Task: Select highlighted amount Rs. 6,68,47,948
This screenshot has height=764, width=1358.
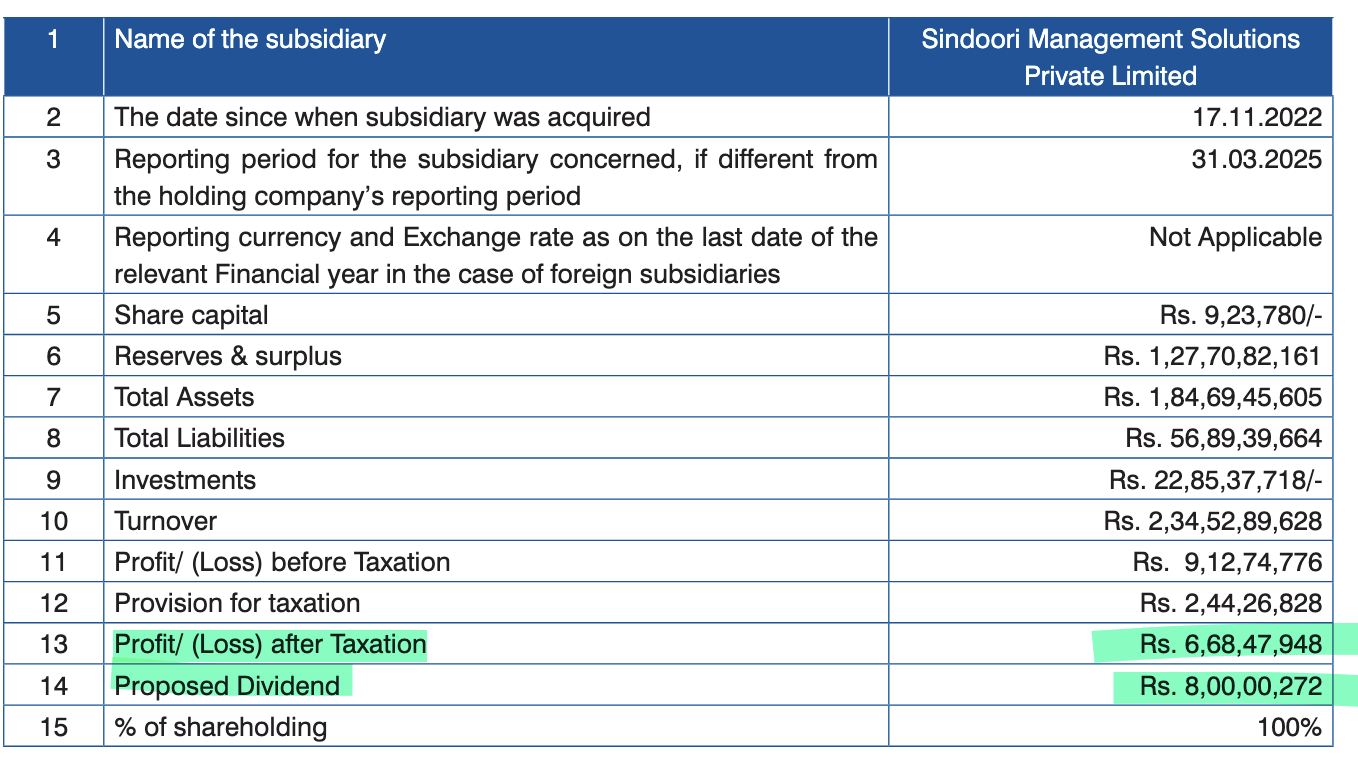Action: click(x=1230, y=645)
